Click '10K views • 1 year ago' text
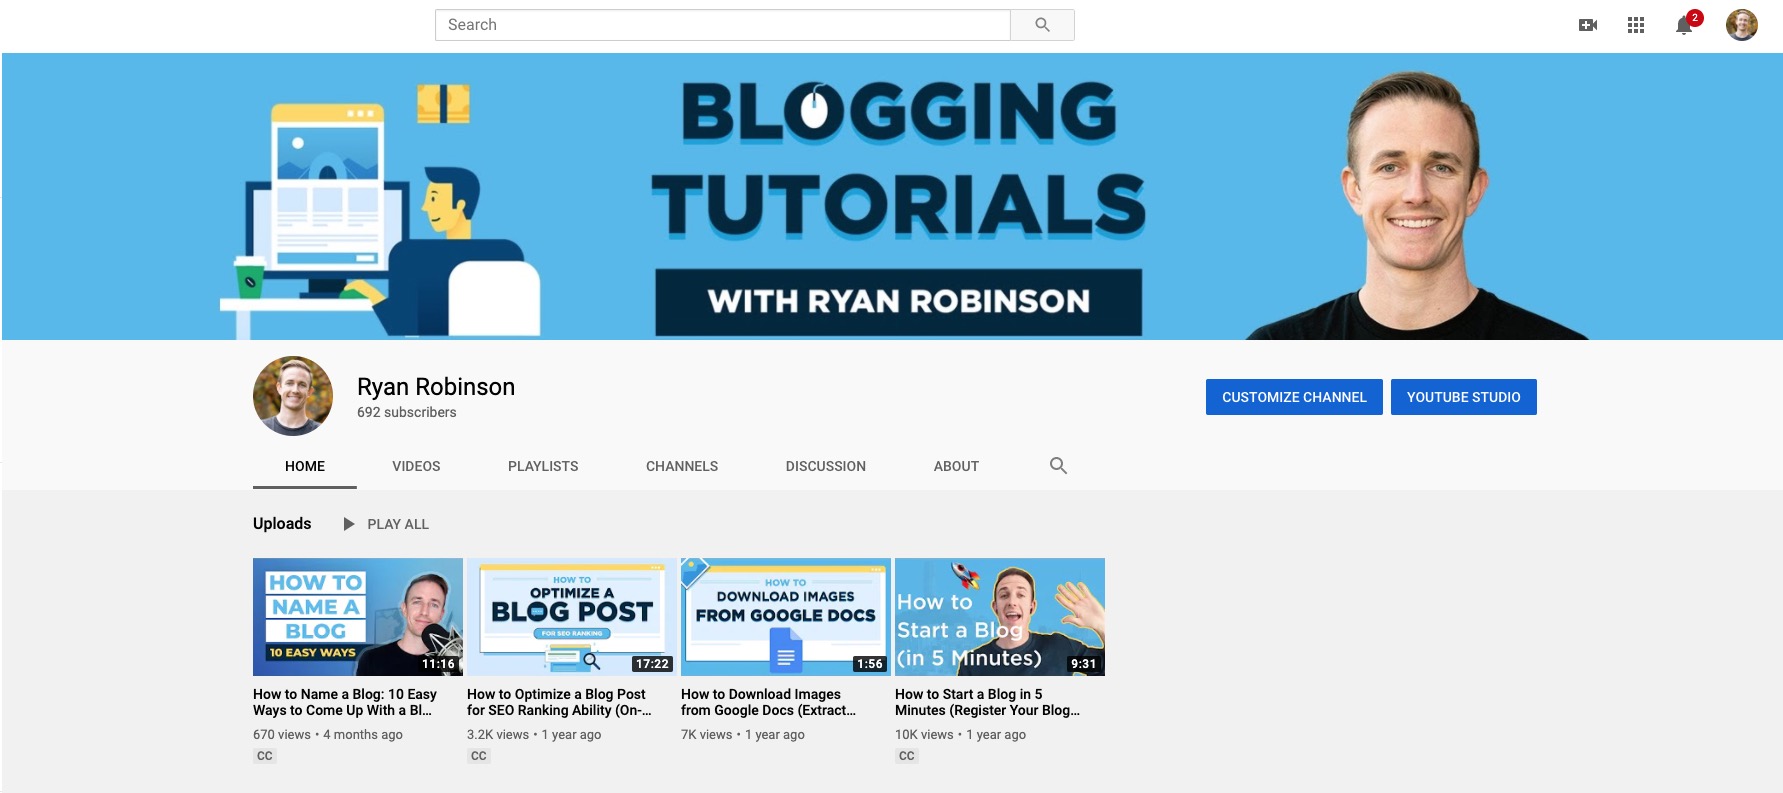Image resolution: width=1783 pixels, height=793 pixels. (960, 734)
